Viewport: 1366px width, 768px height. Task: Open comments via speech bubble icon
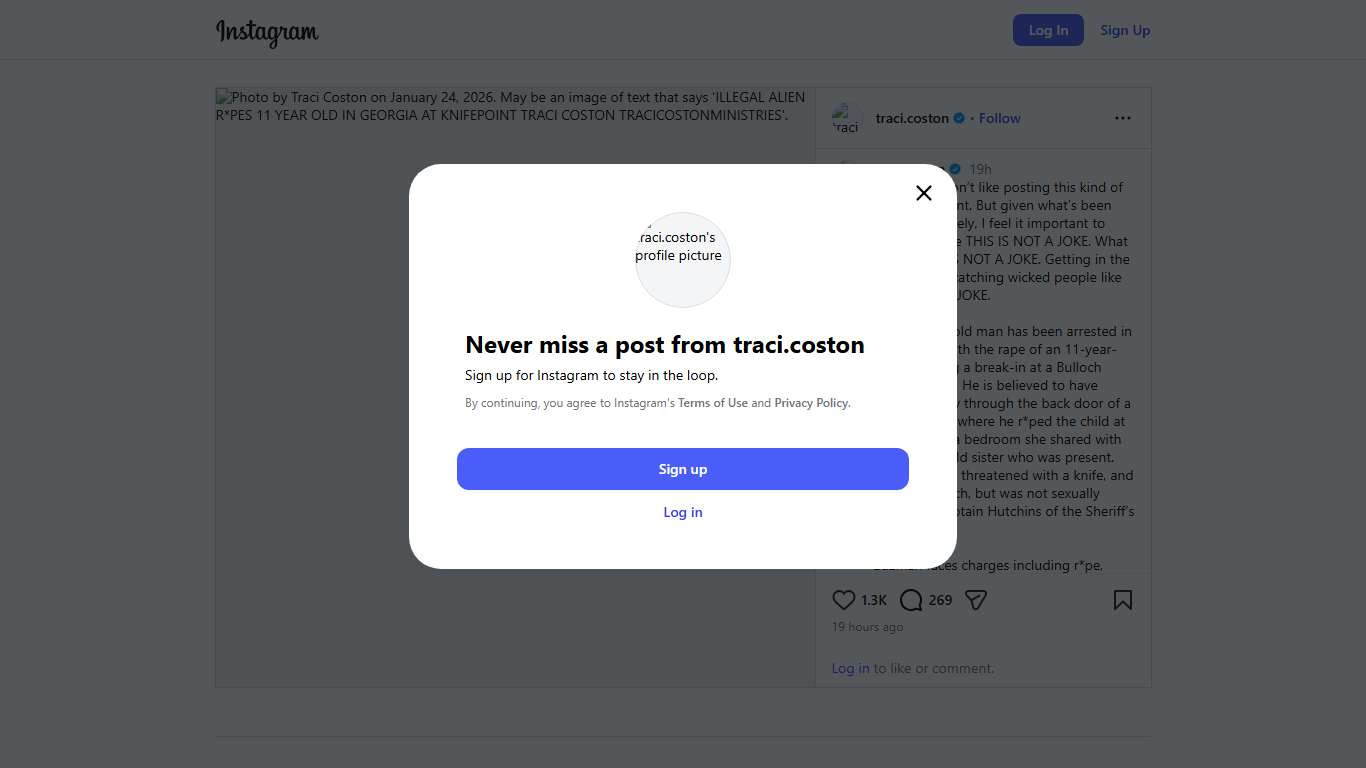tap(911, 600)
